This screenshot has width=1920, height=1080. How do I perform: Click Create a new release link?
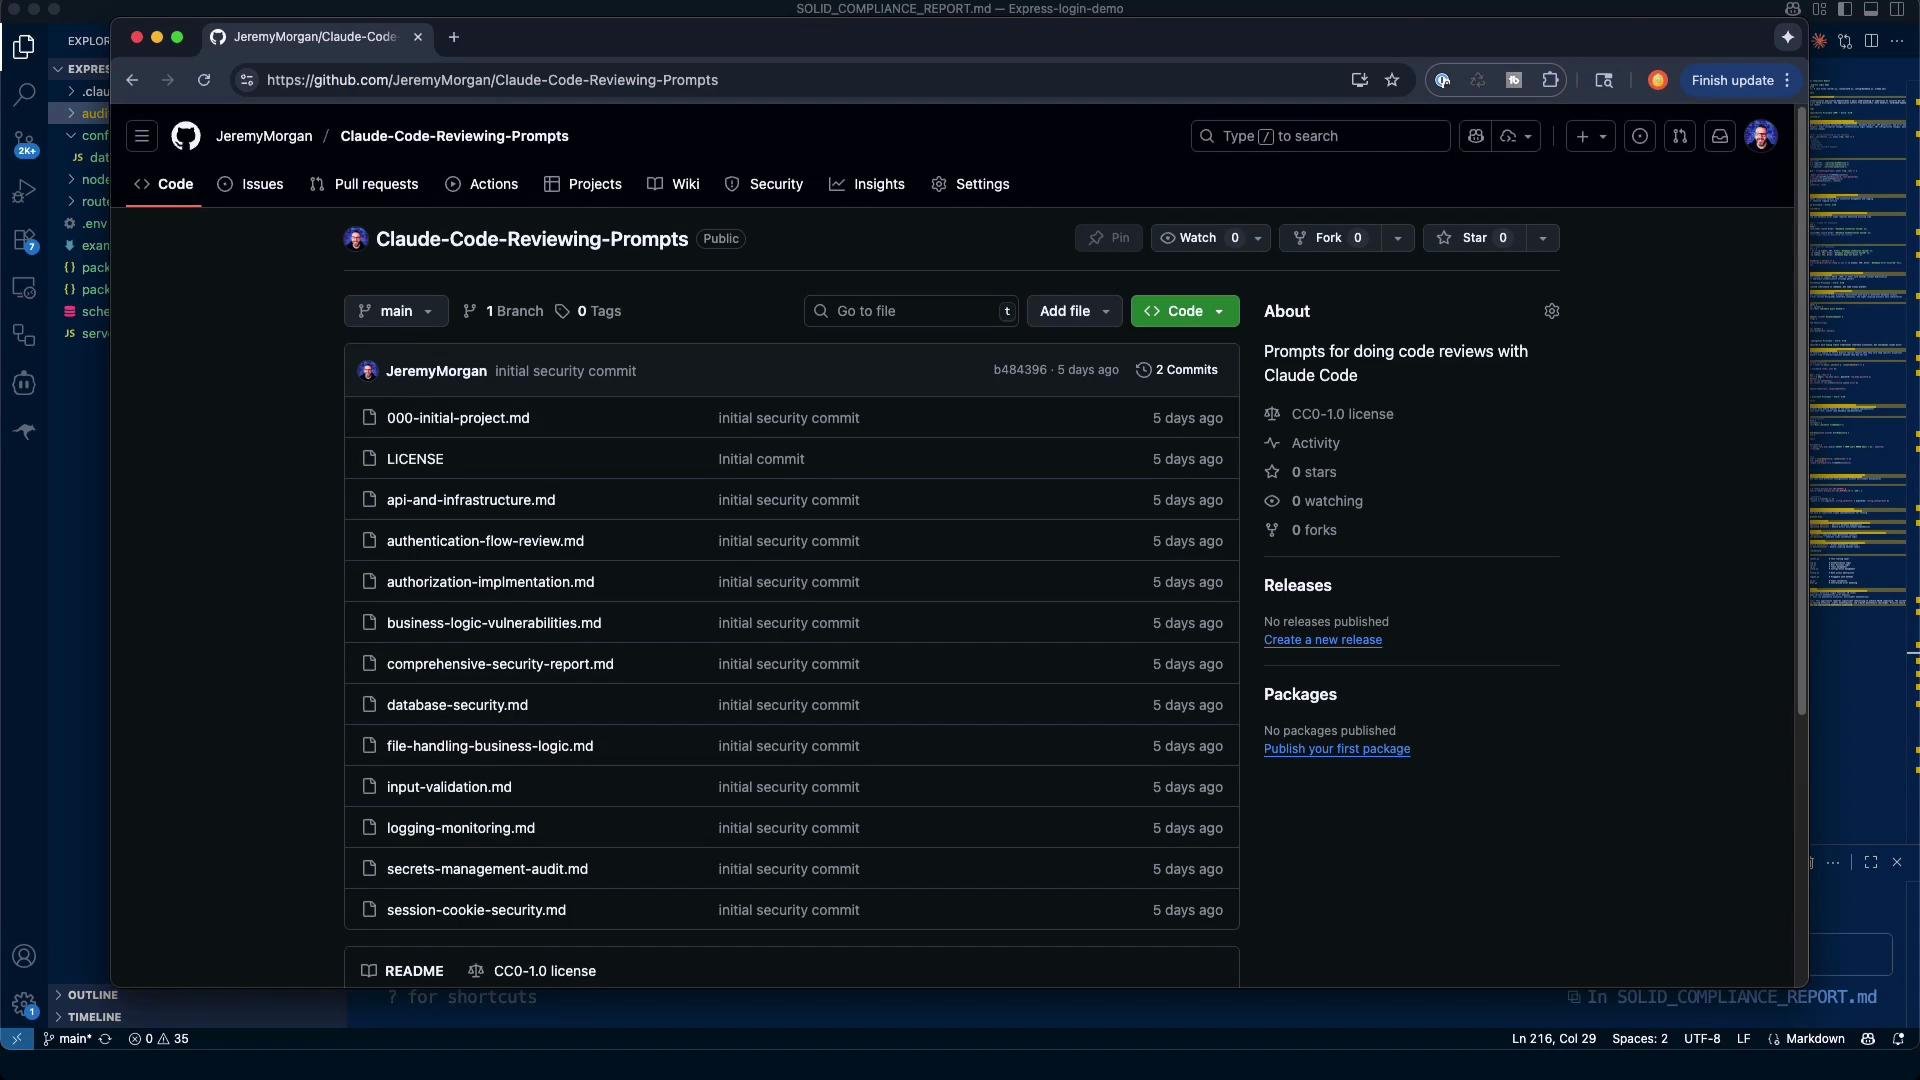(1323, 640)
